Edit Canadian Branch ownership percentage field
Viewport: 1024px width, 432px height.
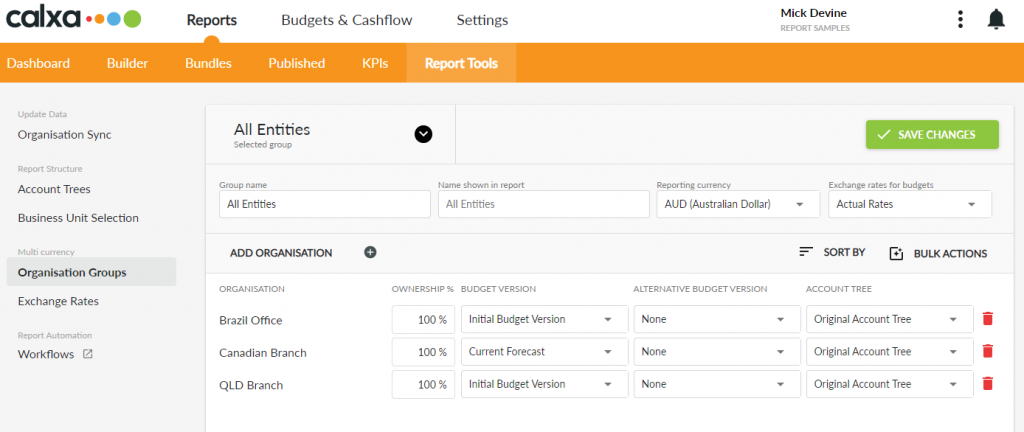point(423,352)
